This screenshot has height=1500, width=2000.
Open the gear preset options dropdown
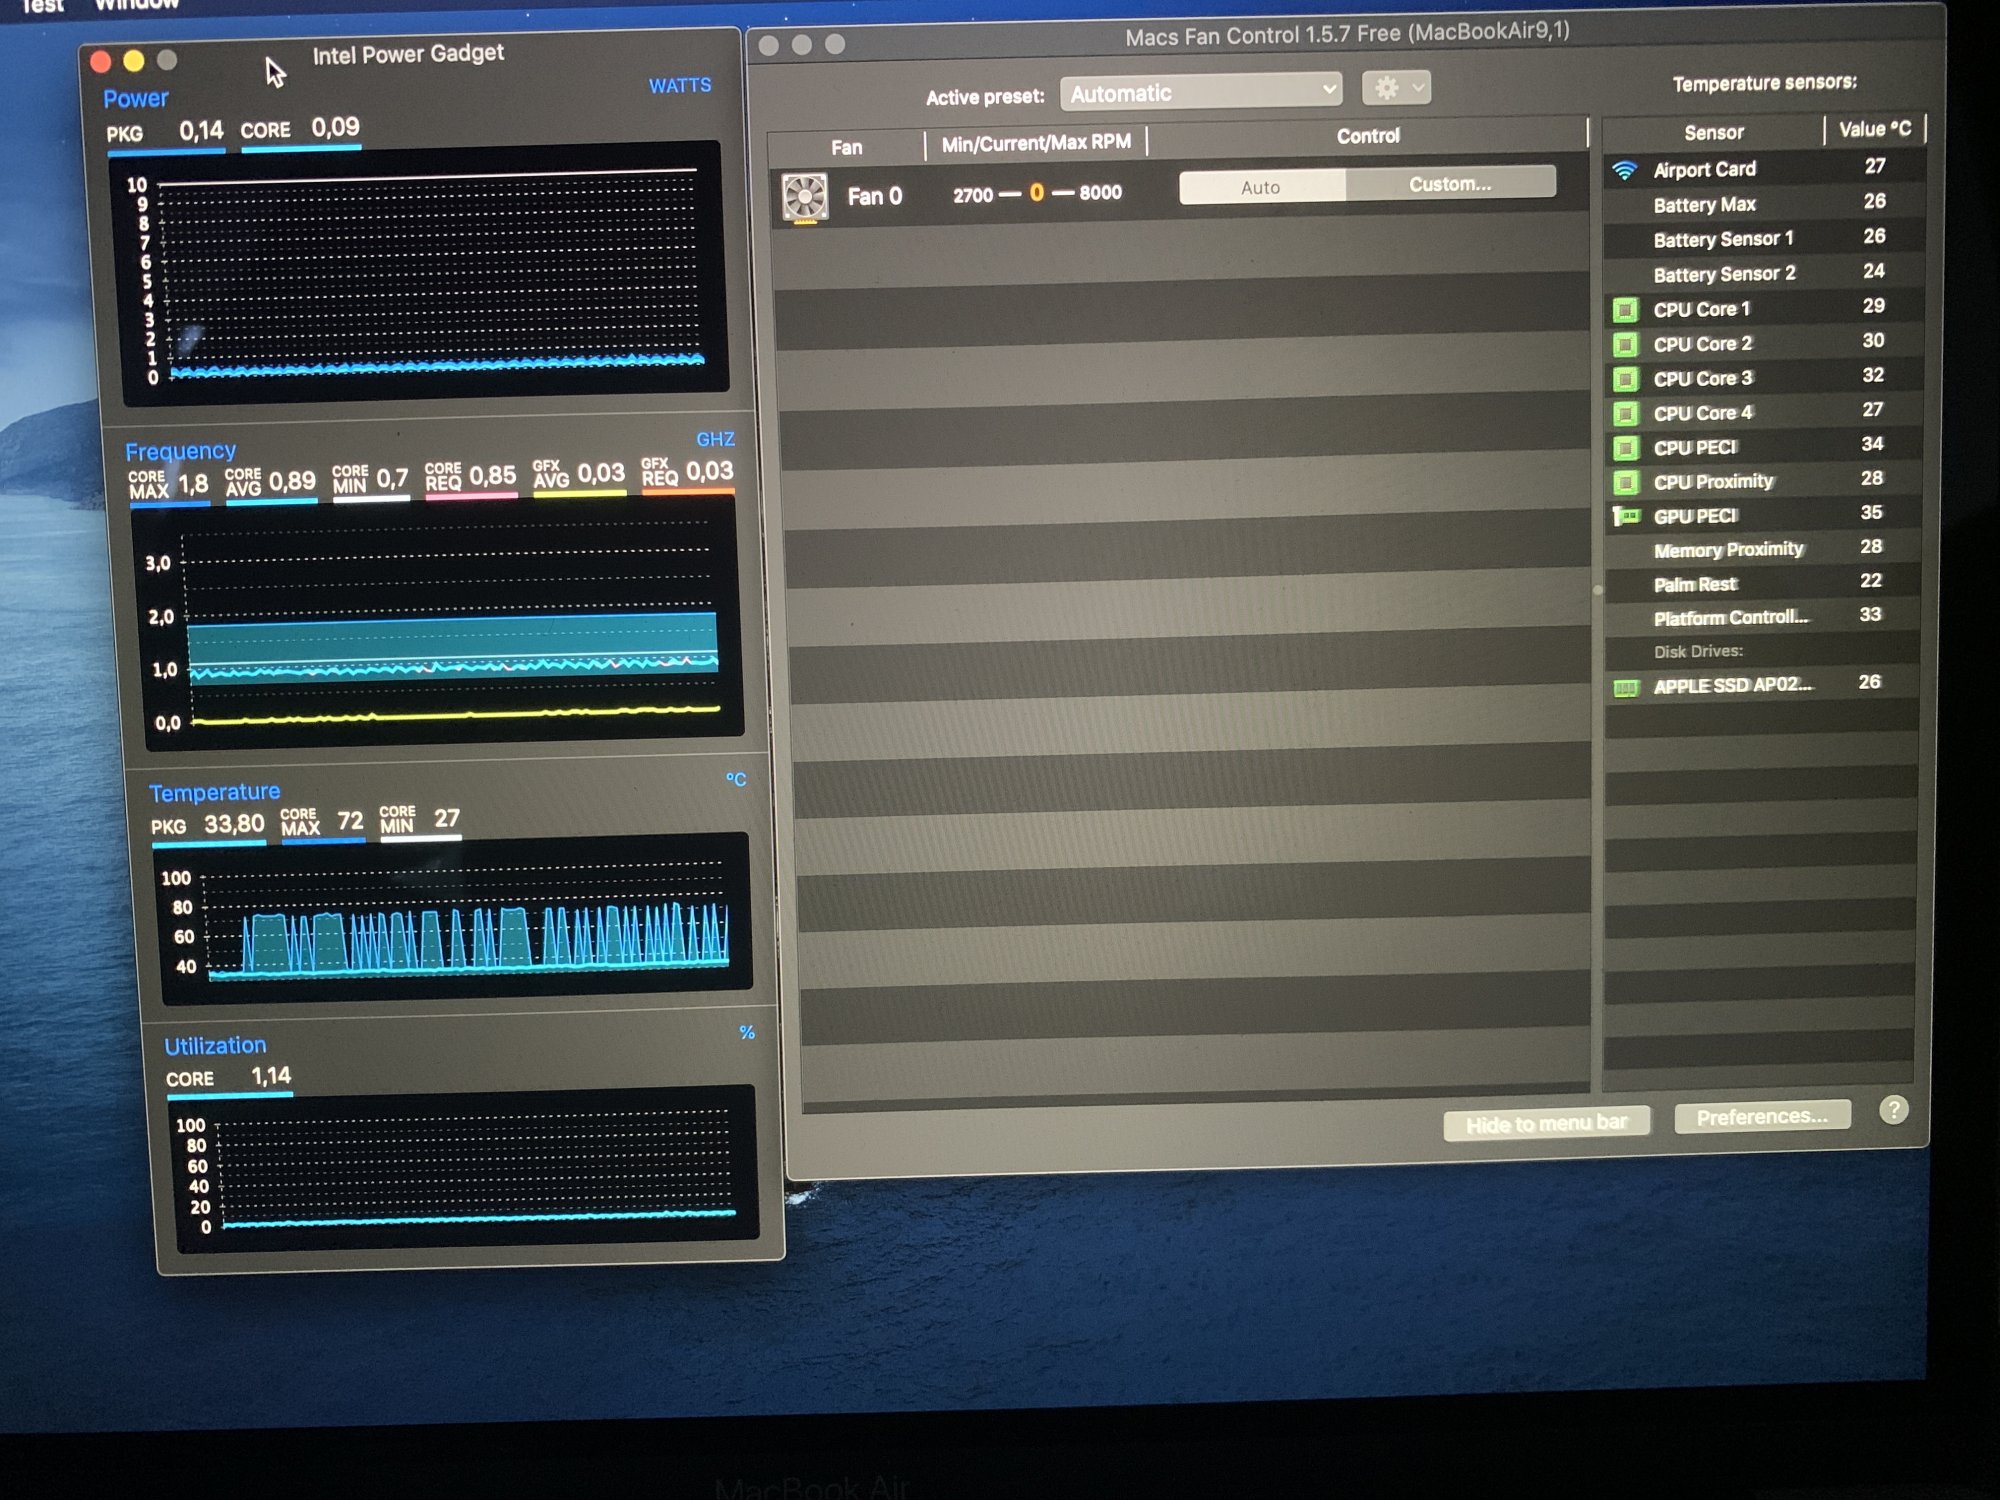[1396, 88]
